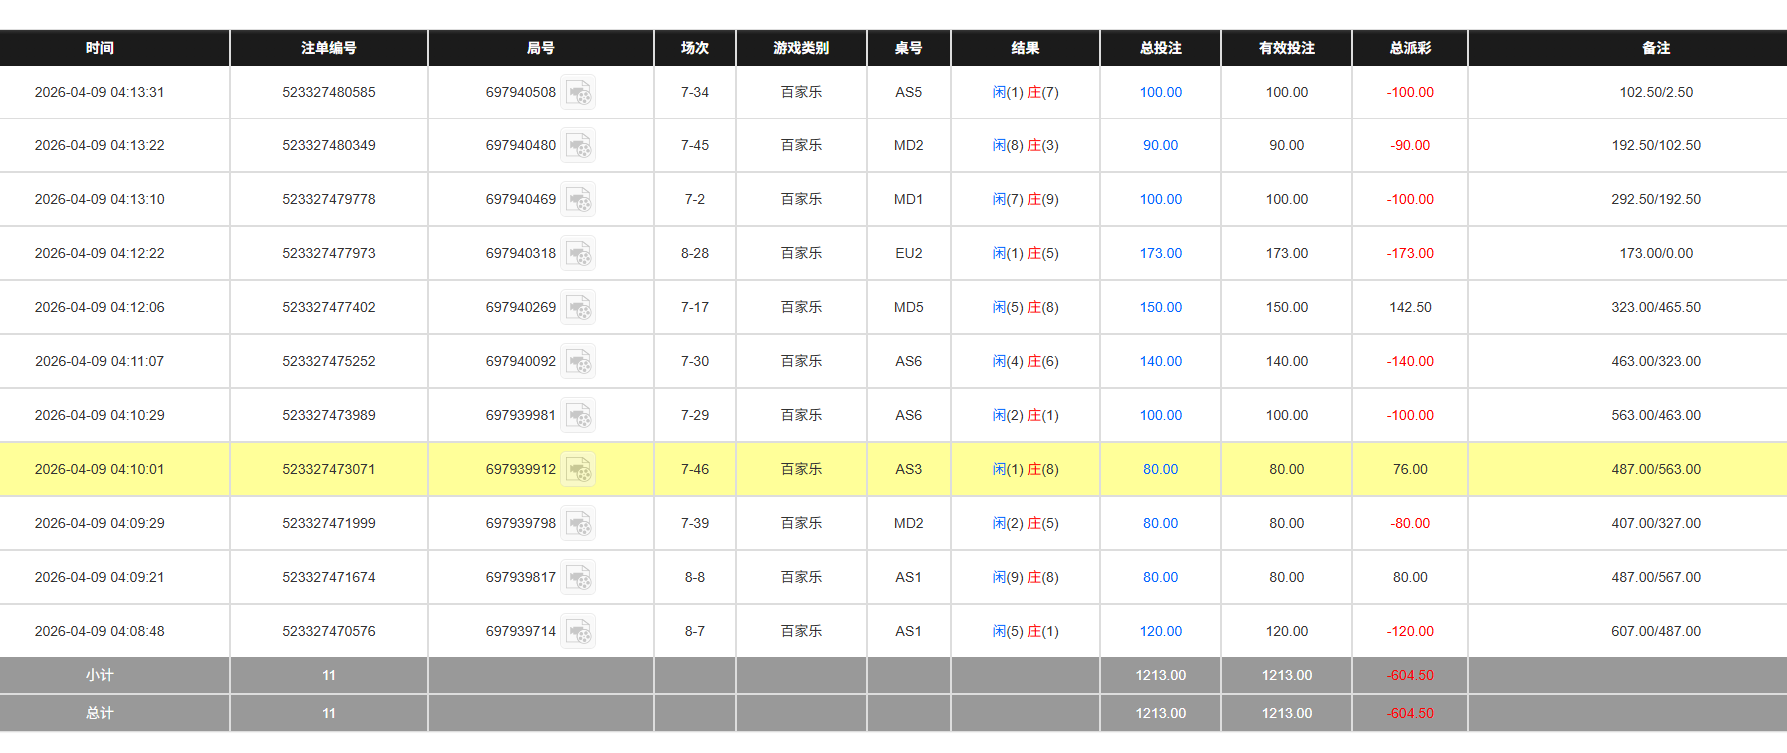Click table number AS3 cell
1787x753 pixels.
click(909, 470)
